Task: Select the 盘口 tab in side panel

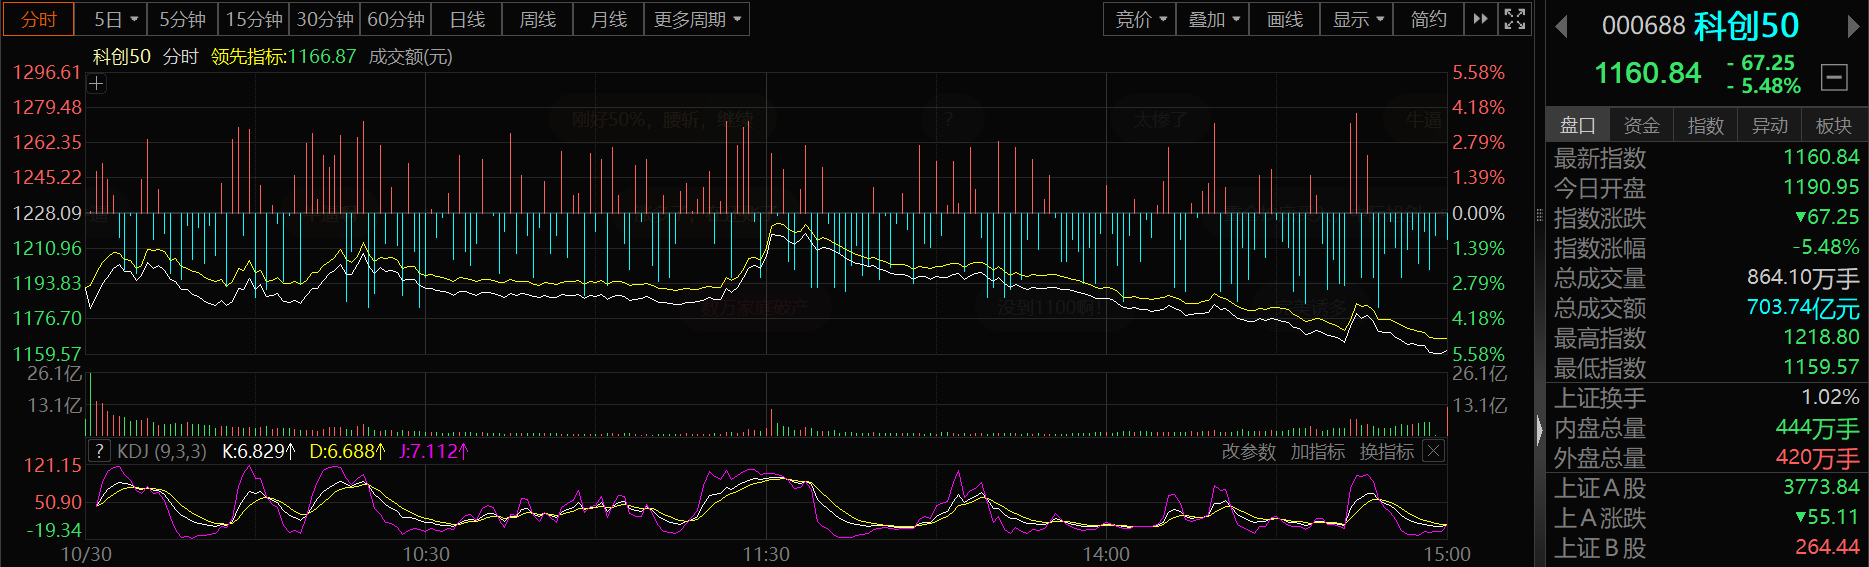Action: [1578, 125]
